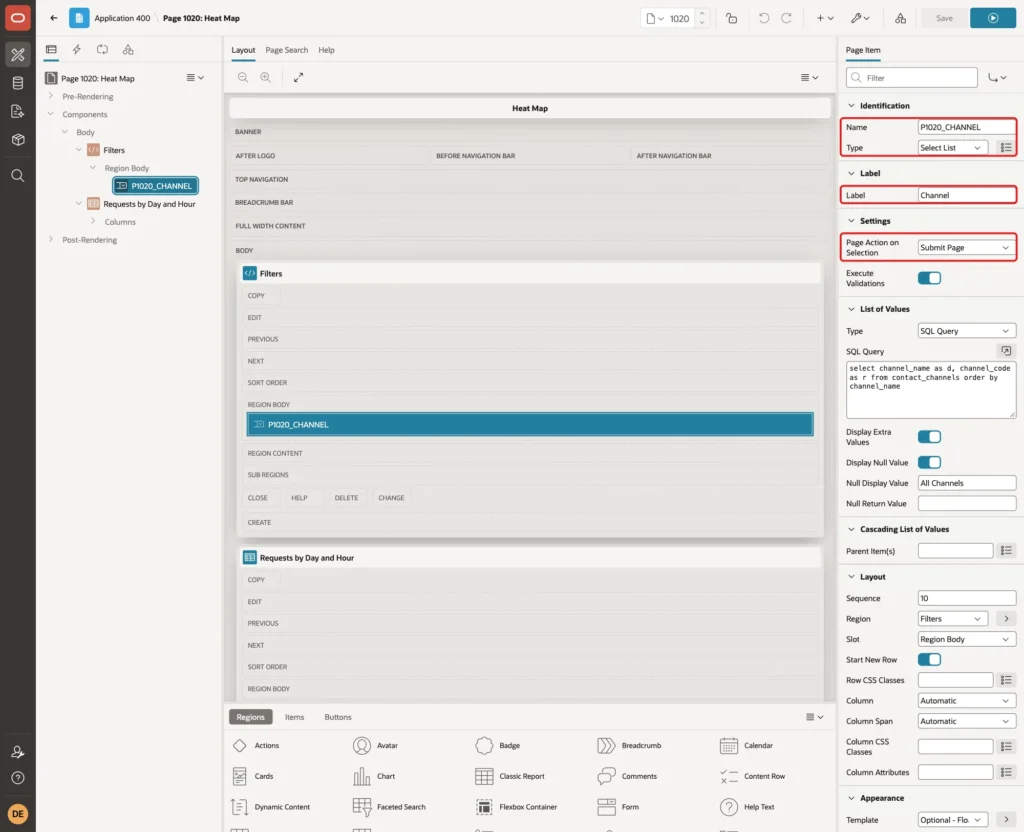The height and width of the screenshot is (832, 1024).
Task: Turn off Display Null Value switch
Action: [929, 462]
